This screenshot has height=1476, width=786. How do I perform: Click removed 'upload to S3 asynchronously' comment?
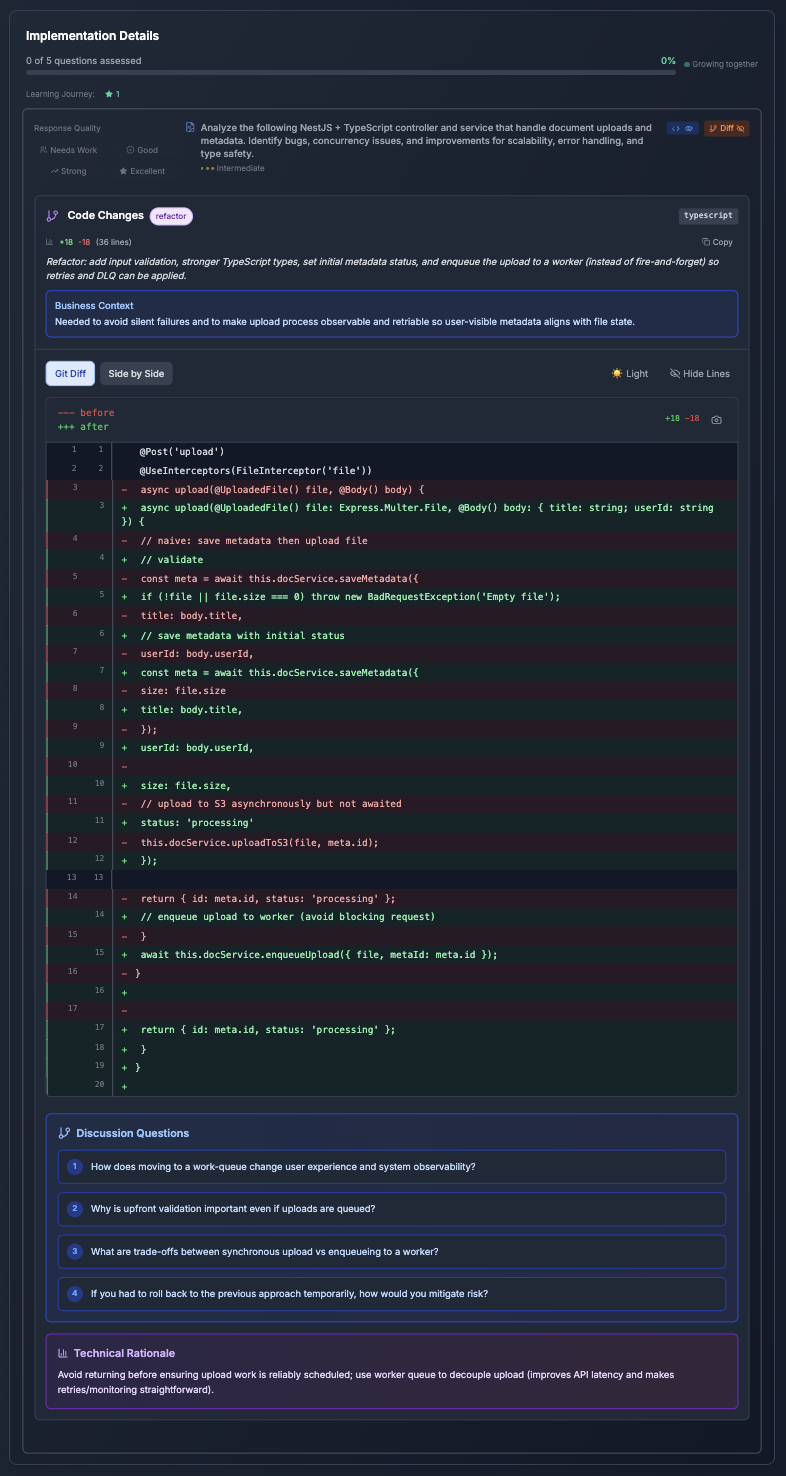[x=392, y=803]
